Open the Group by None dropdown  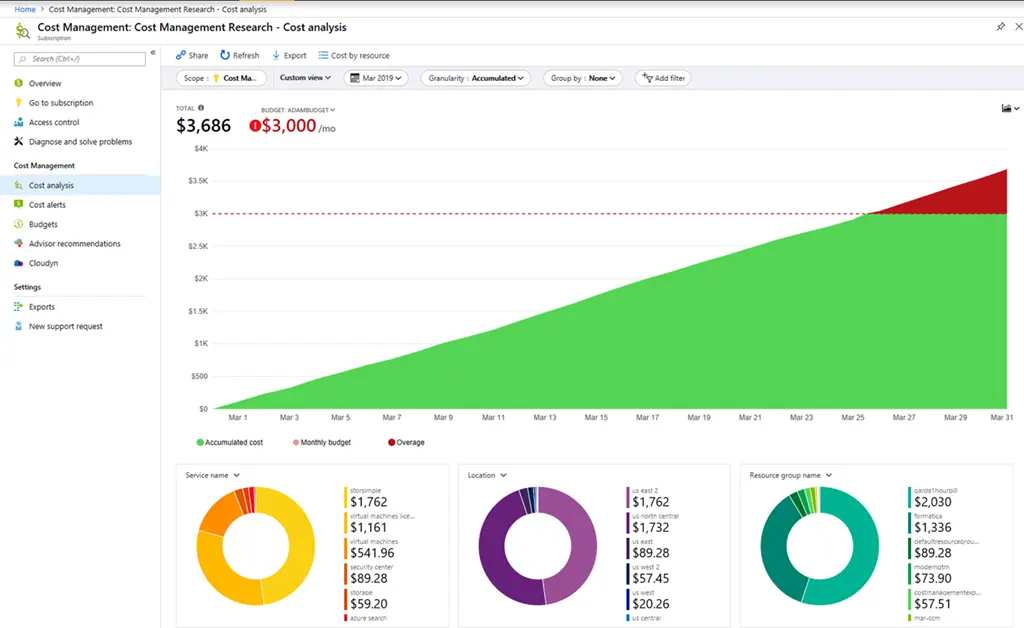coord(583,78)
